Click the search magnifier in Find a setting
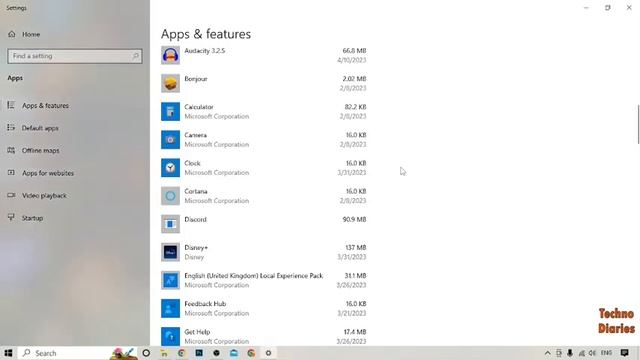 pos(135,56)
